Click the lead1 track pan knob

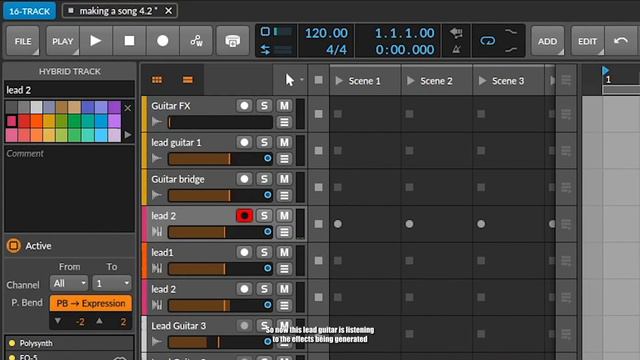click(x=267, y=268)
